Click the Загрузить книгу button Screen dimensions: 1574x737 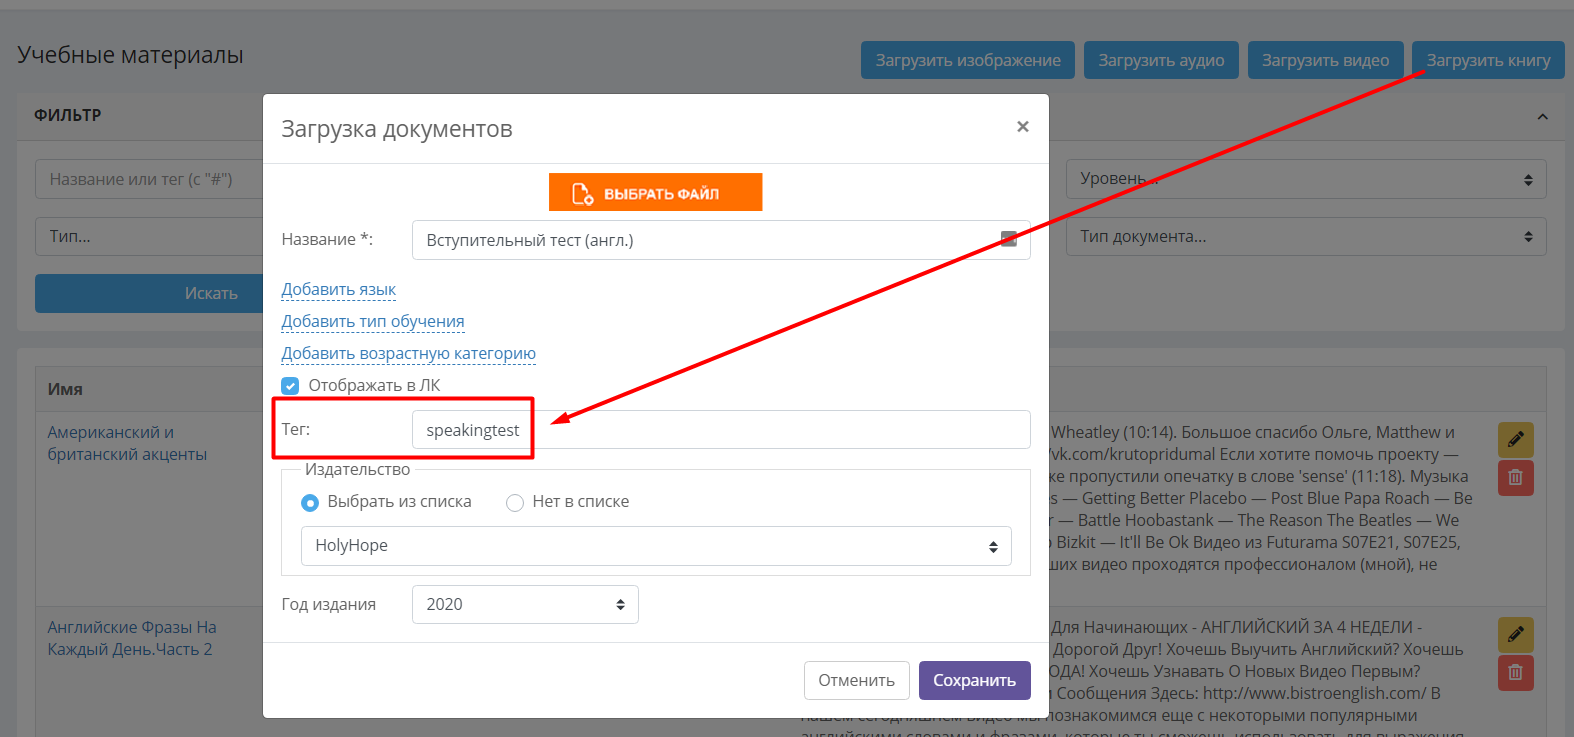1488,60
